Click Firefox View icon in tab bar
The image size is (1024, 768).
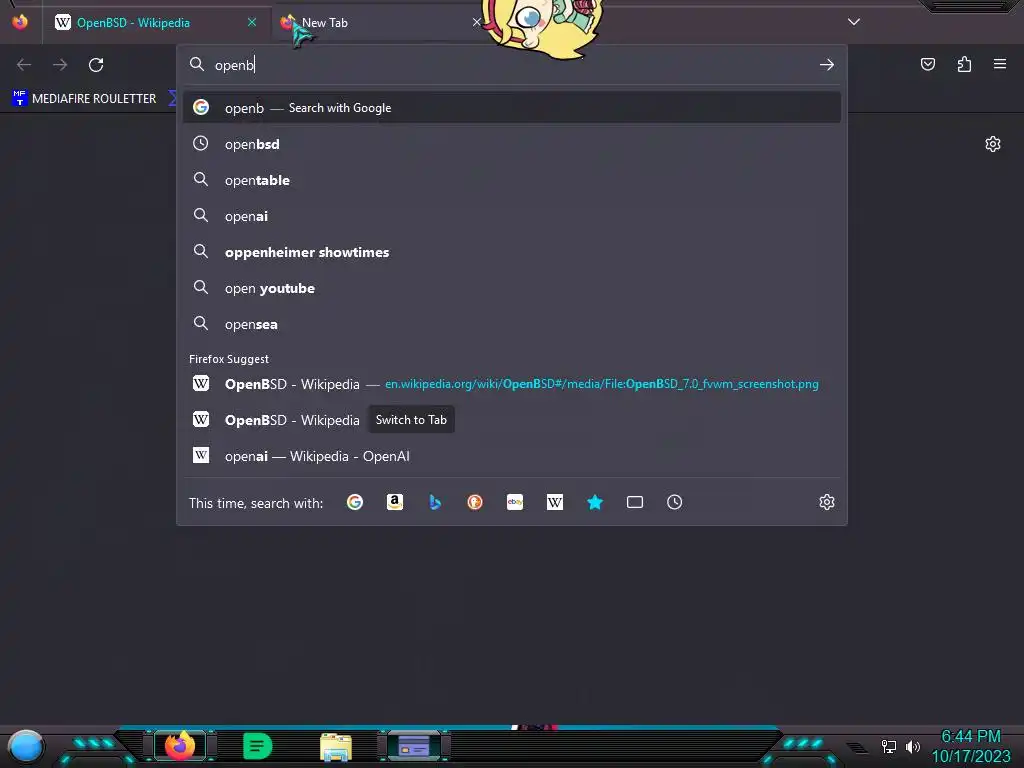tap(20, 22)
